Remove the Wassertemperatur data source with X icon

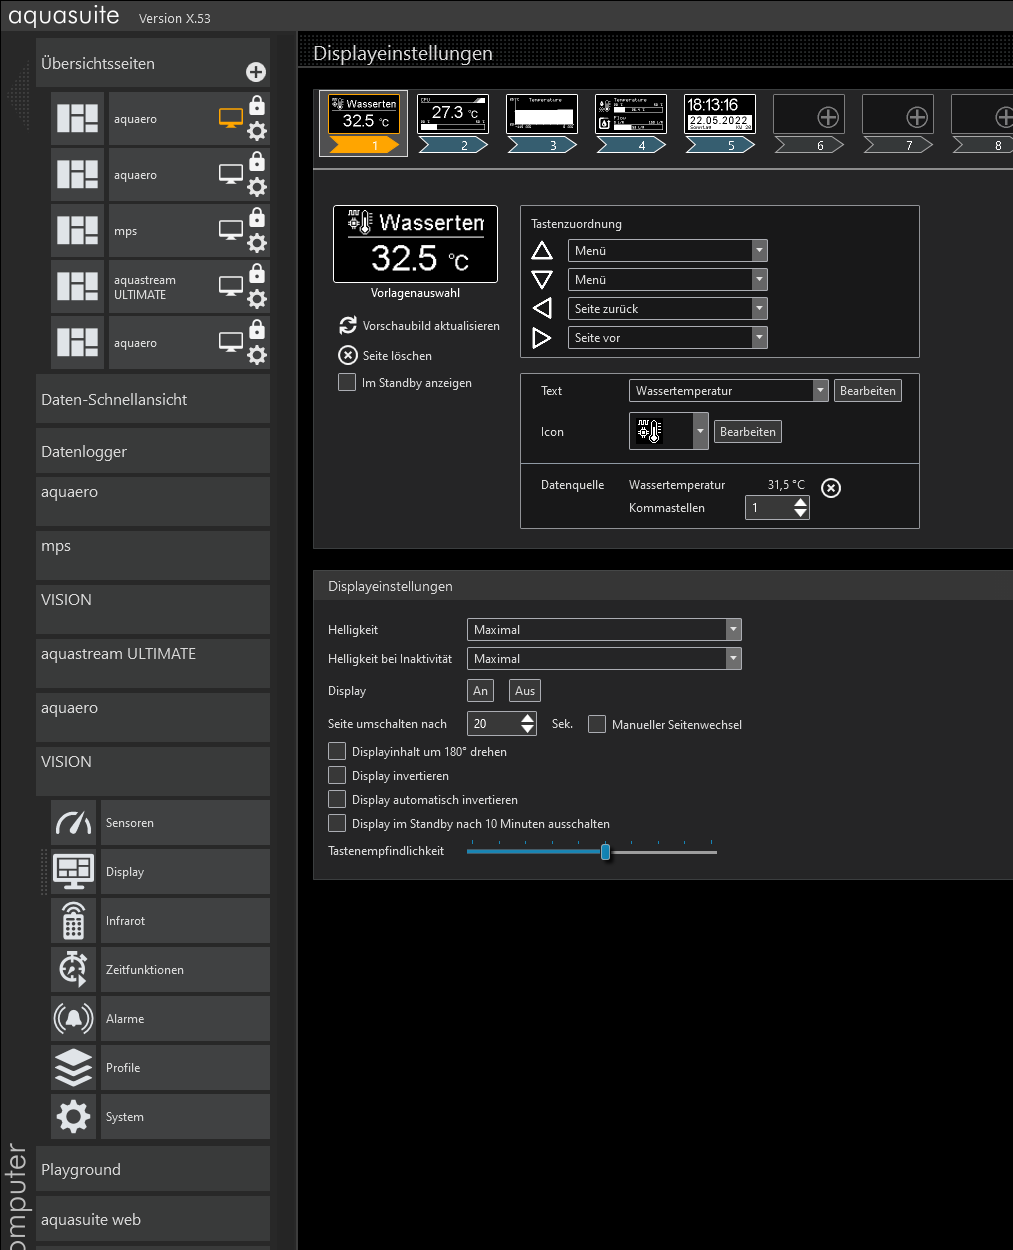click(831, 488)
